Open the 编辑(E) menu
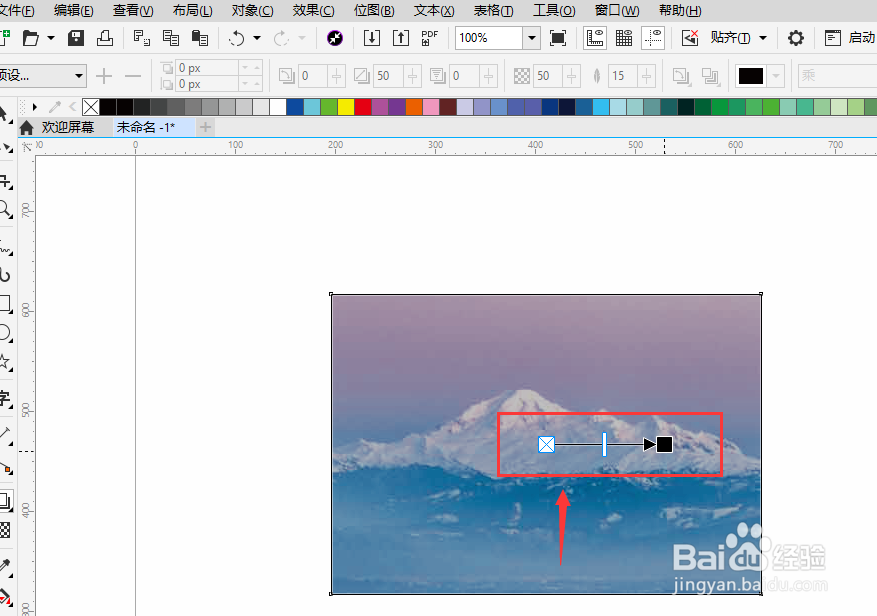The image size is (877, 616). (x=74, y=10)
